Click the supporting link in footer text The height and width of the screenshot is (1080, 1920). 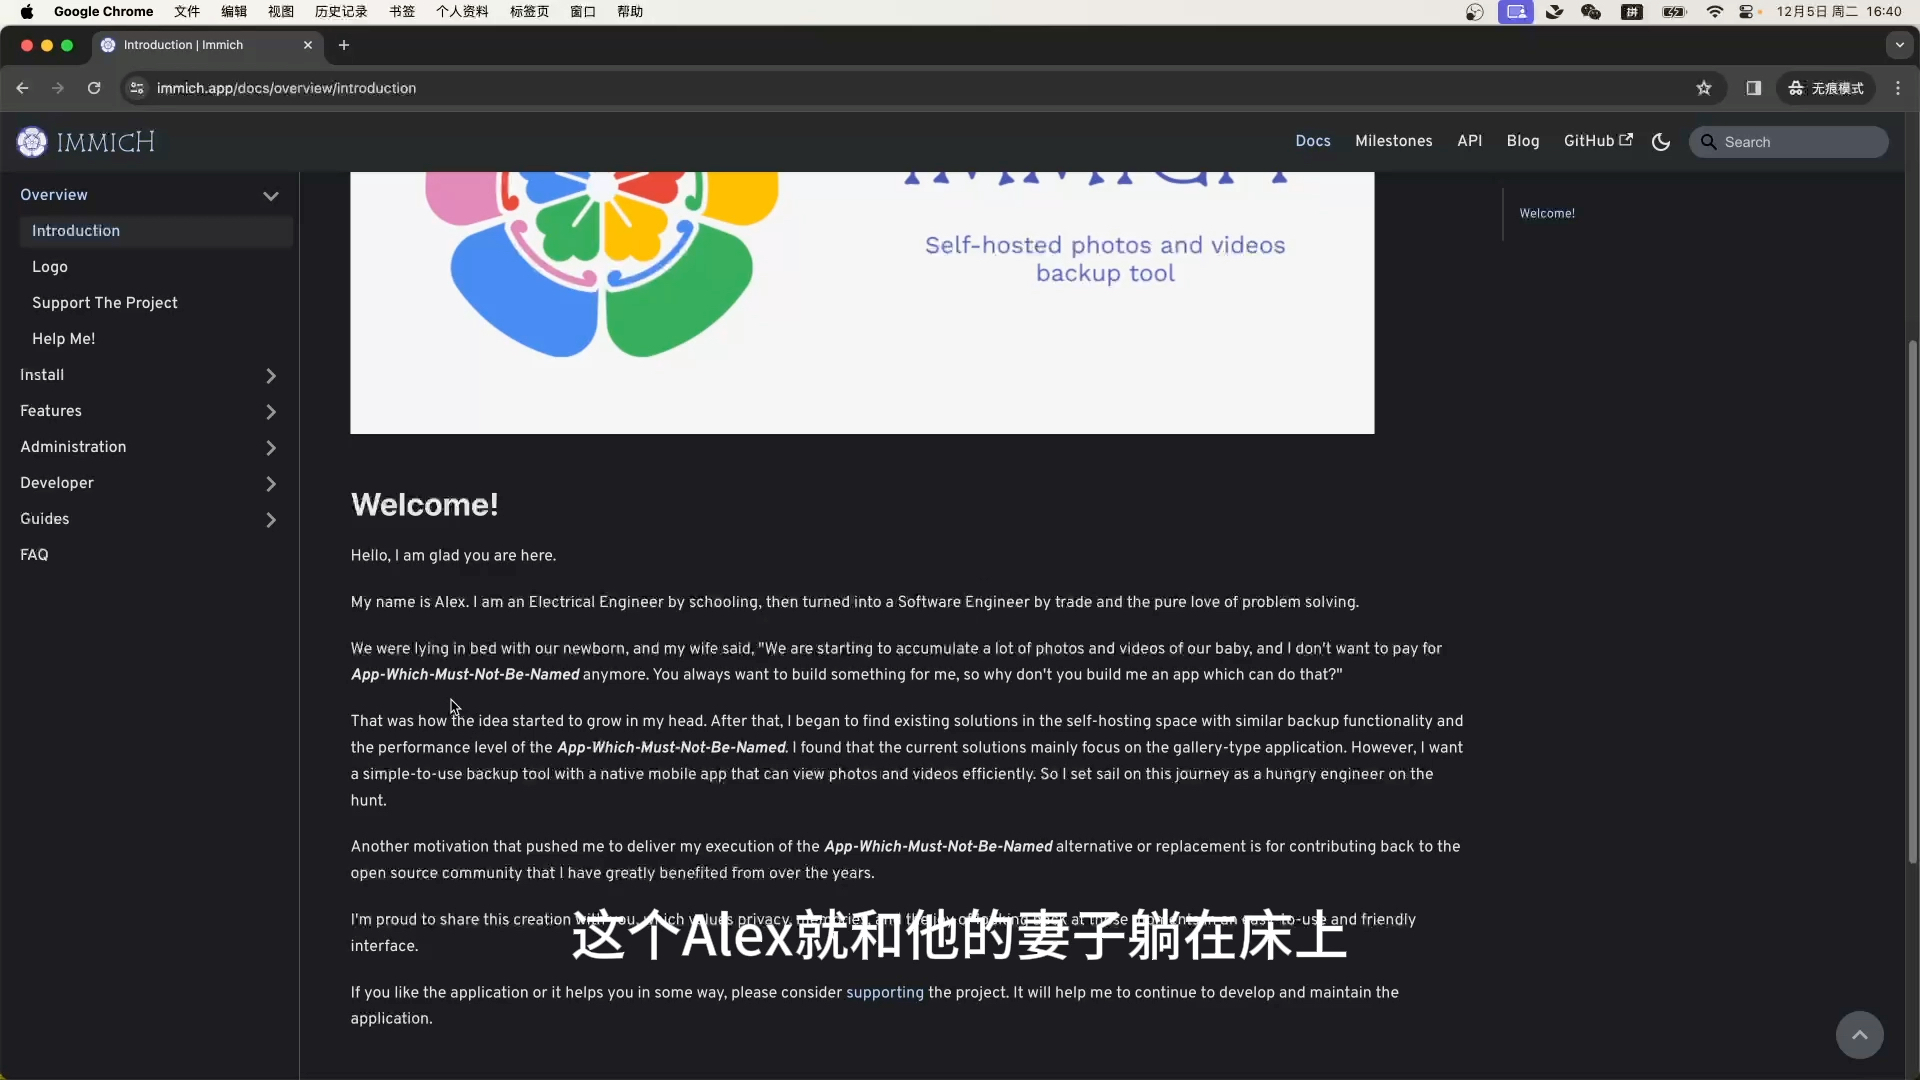(x=884, y=993)
